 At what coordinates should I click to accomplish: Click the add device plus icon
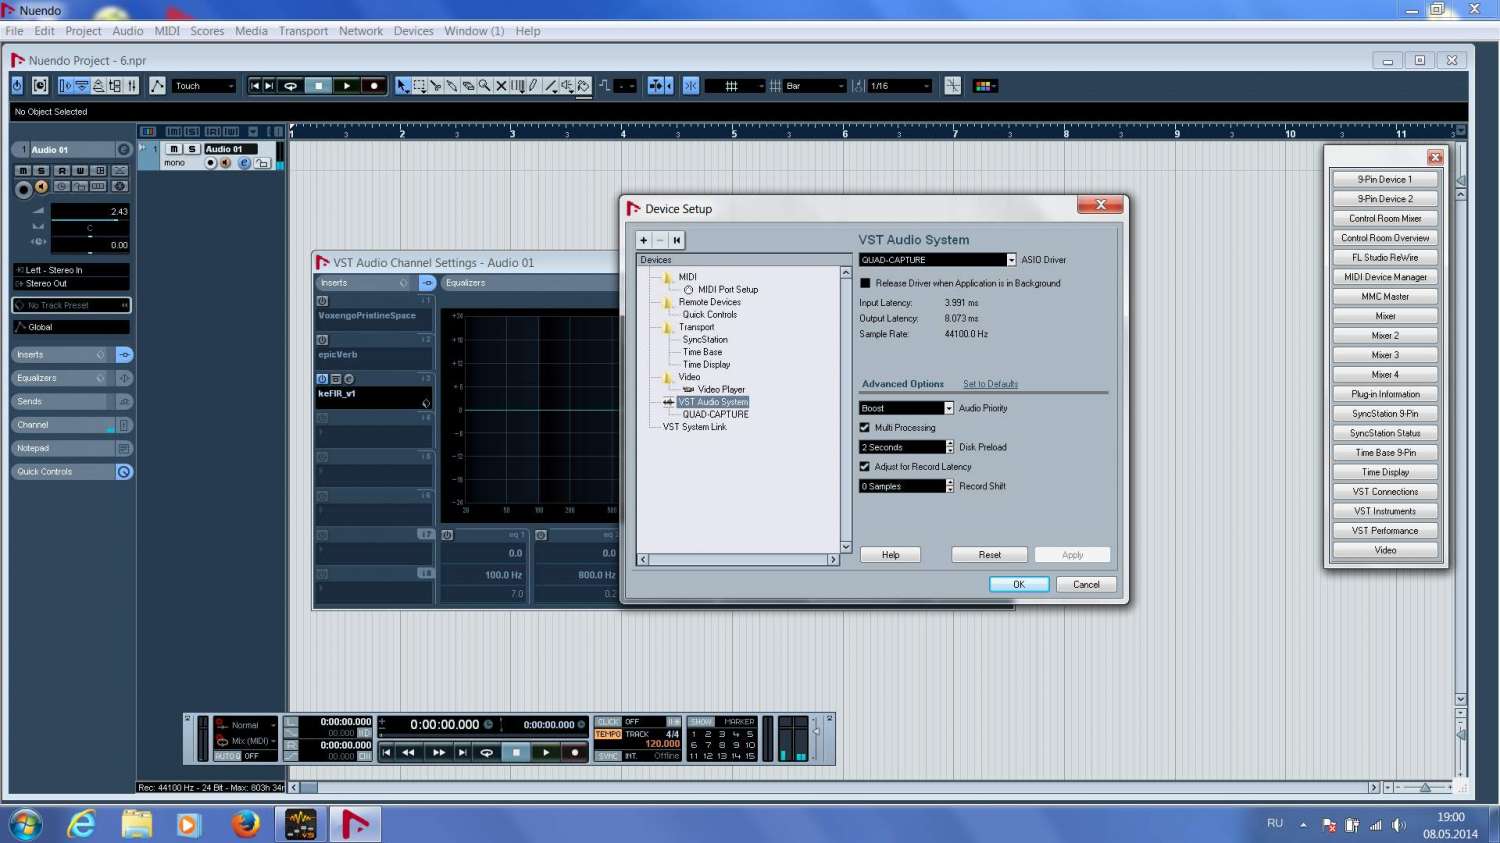[644, 240]
